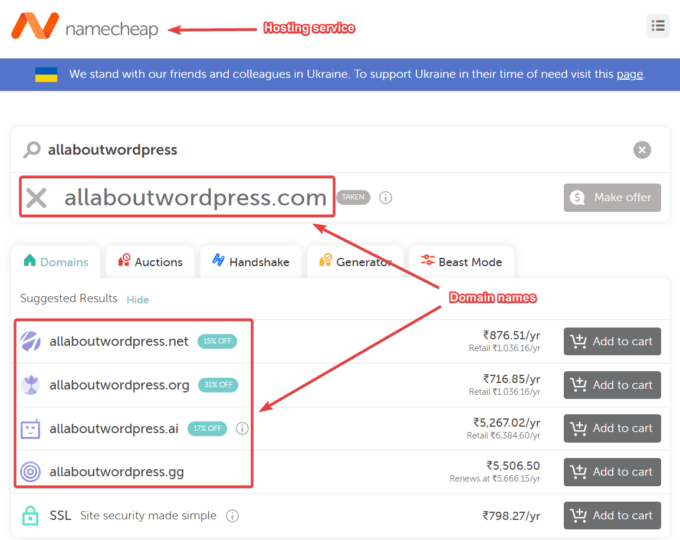The width and height of the screenshot is (680, 540).
Task: Select the Domains tab
Action: [x=56, y=262]
